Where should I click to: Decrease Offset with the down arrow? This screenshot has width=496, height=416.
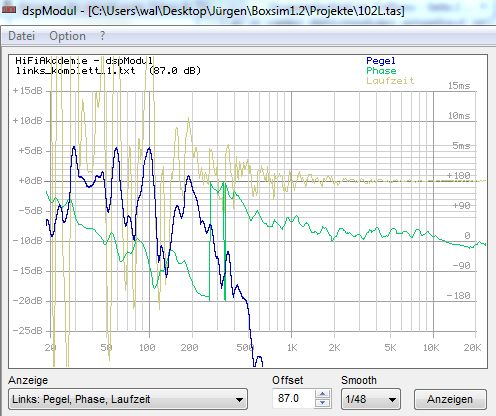coord(322,403)
